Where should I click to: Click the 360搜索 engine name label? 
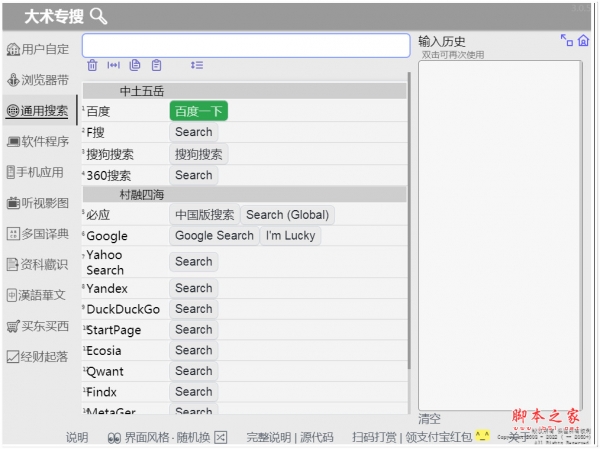click(109, 176)
